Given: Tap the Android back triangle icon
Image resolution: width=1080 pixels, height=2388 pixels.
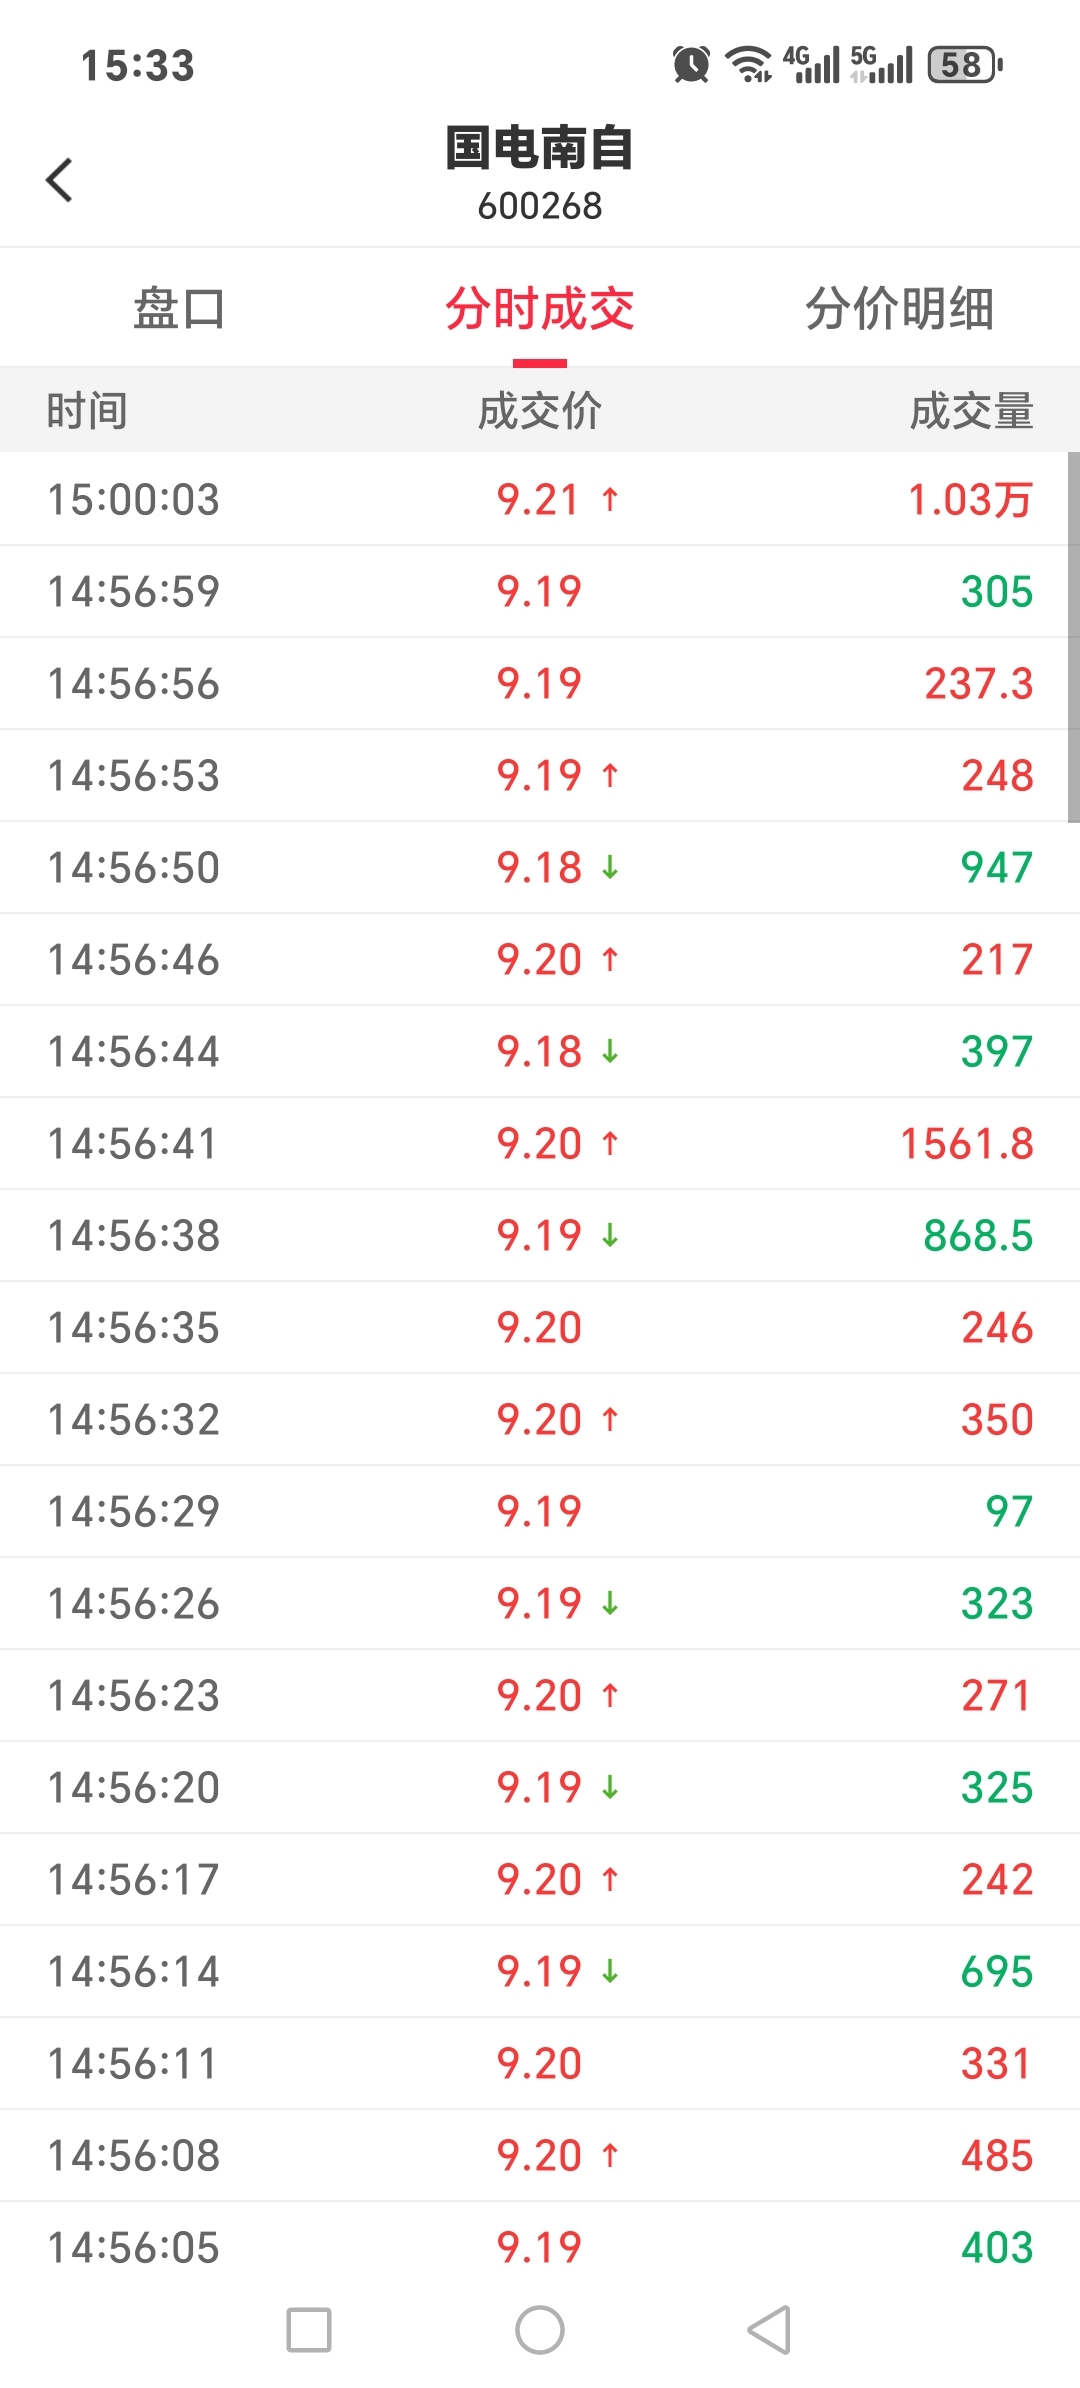Looking at the screenshot, I should [769, 2330].
